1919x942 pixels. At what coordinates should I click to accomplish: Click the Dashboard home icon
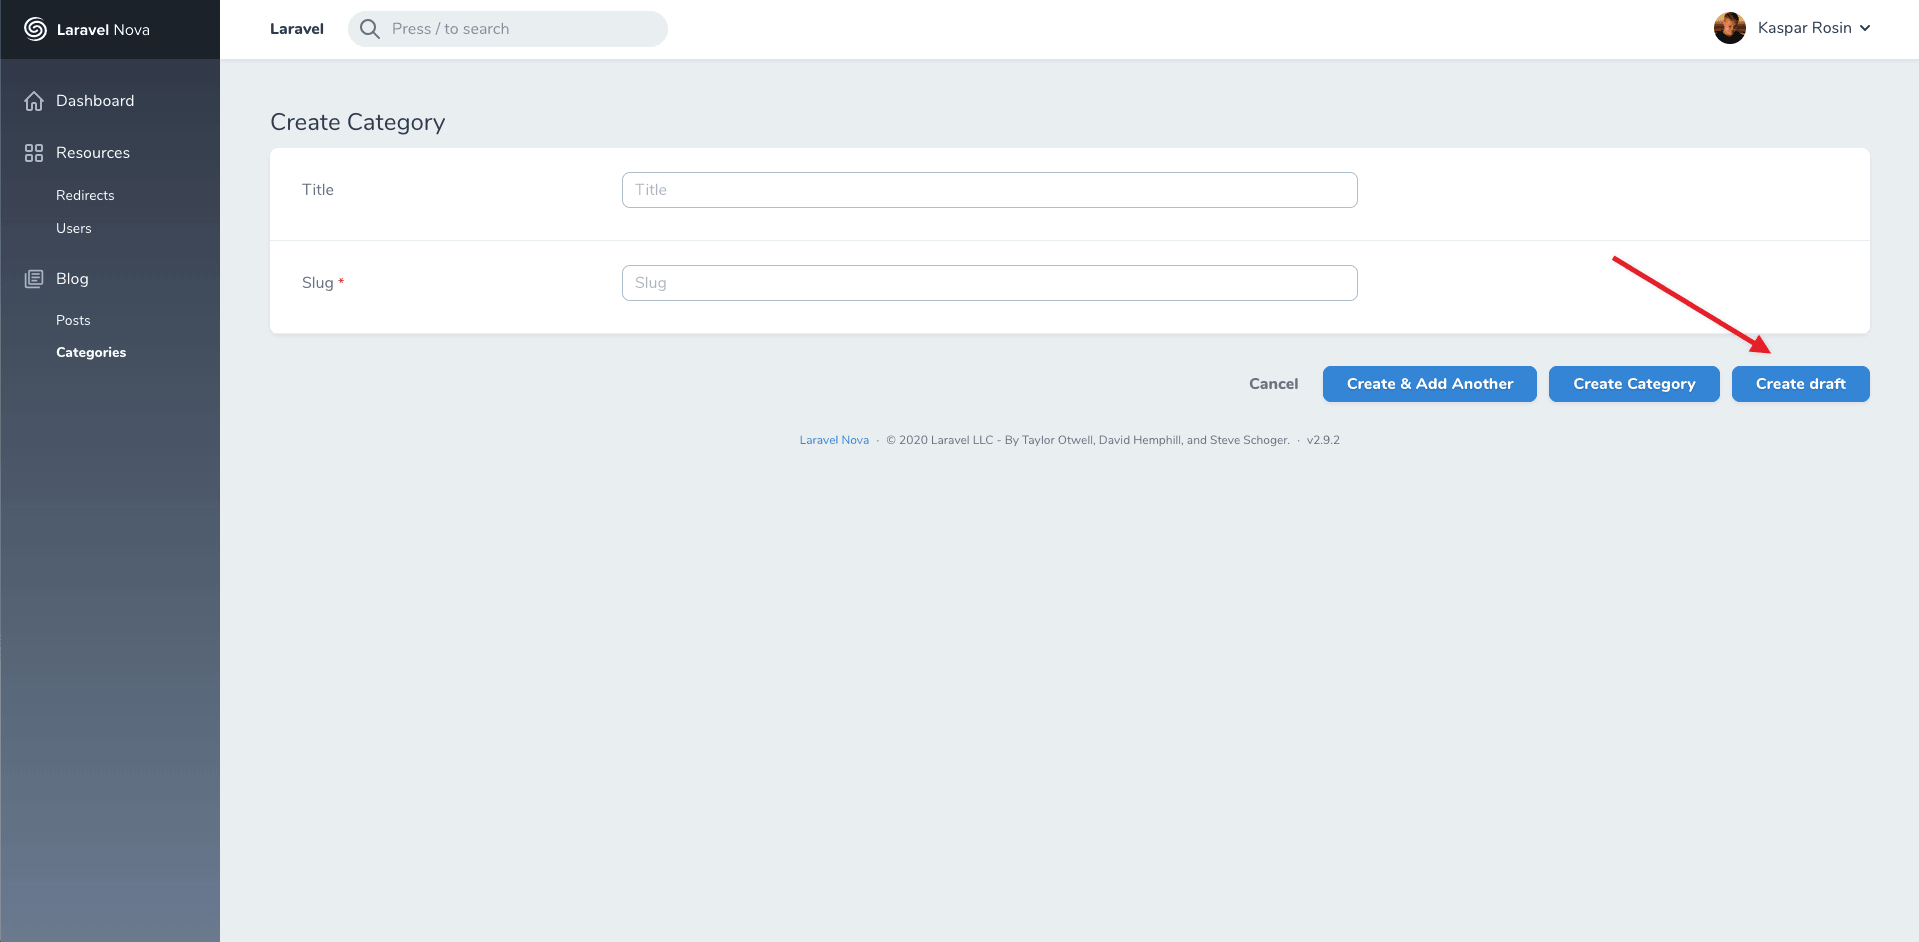[x=34, y=101]
